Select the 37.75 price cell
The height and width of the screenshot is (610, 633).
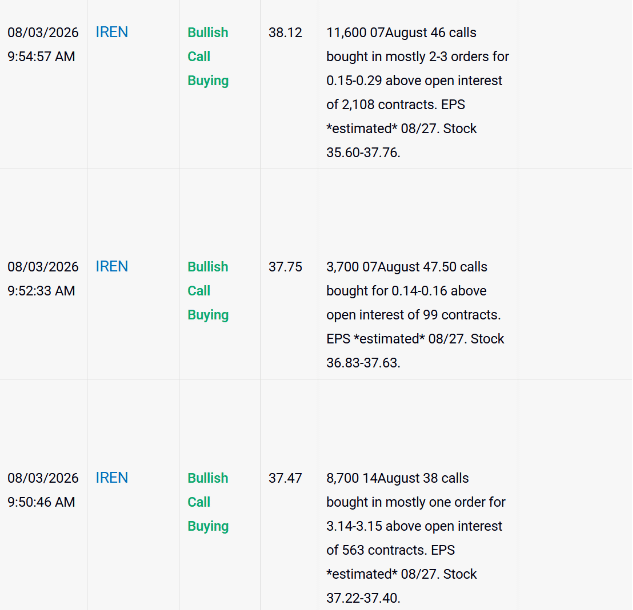pyautogui.click(x=285, y=267)
